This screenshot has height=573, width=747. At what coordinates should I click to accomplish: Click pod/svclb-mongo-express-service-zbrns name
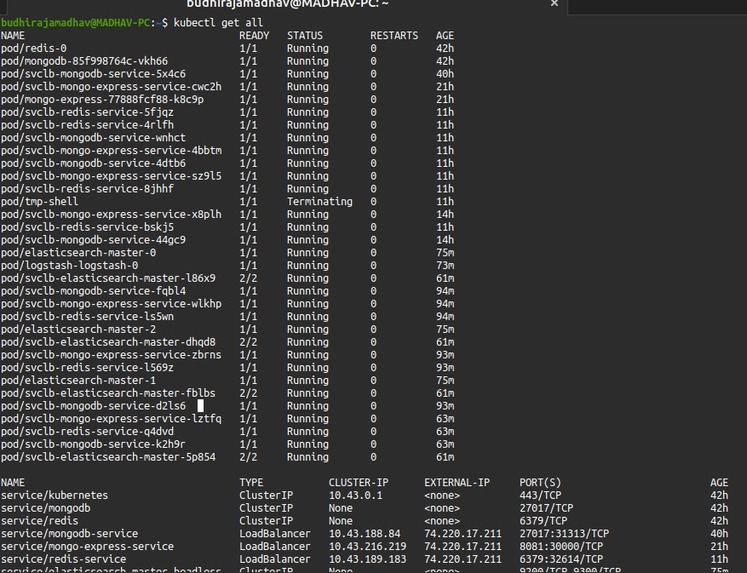click(111, 355)
